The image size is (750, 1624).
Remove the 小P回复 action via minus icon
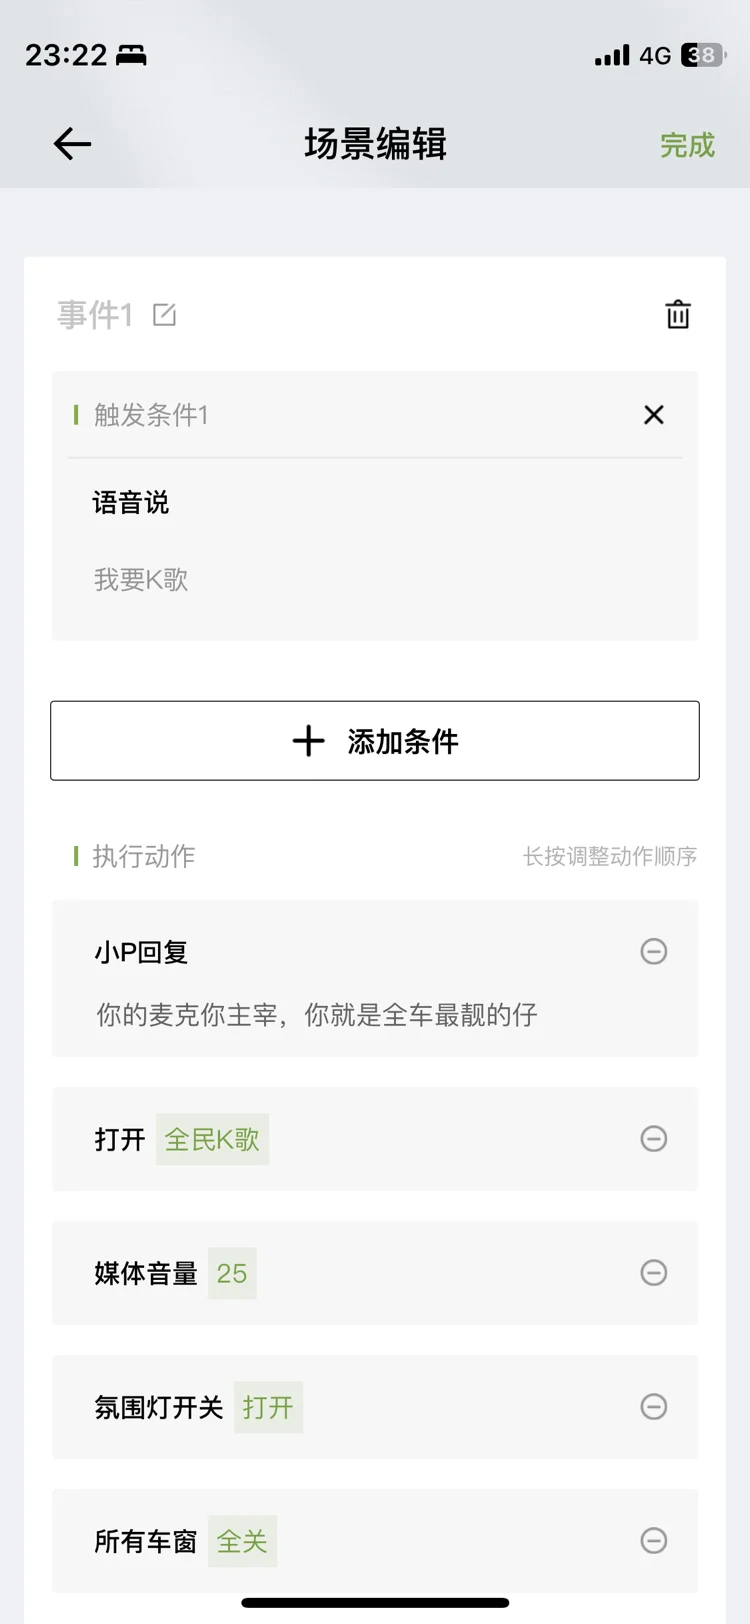point(654,951)
